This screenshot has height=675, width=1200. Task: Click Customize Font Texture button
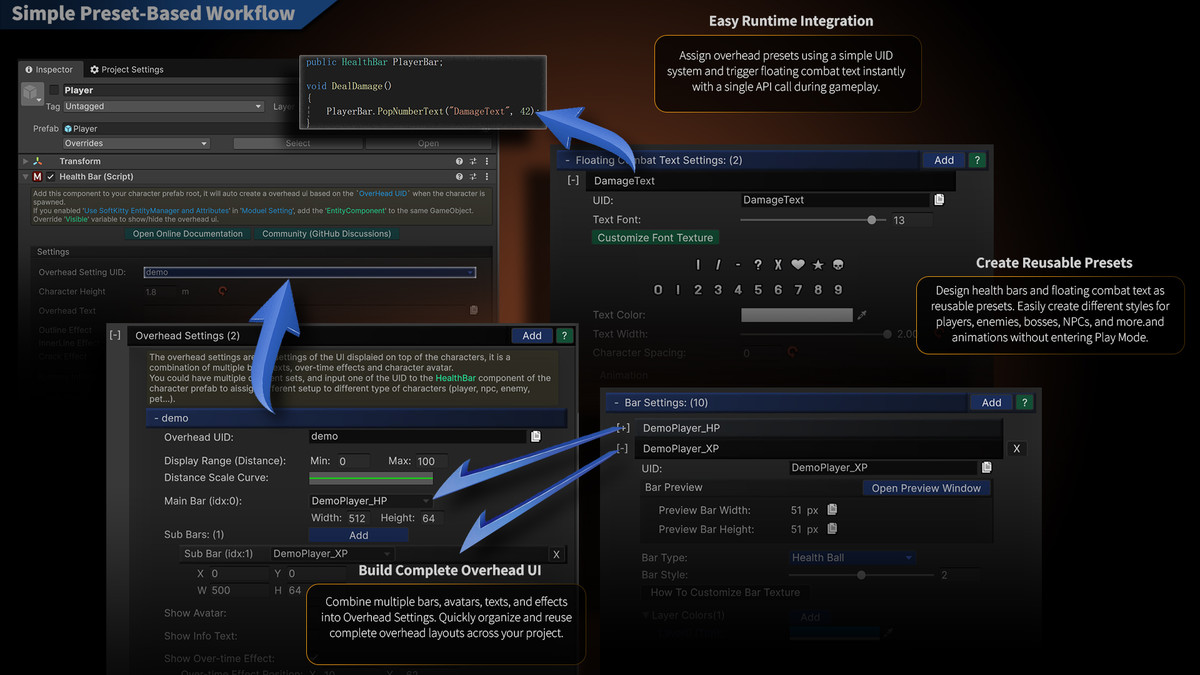coord(655,238)
